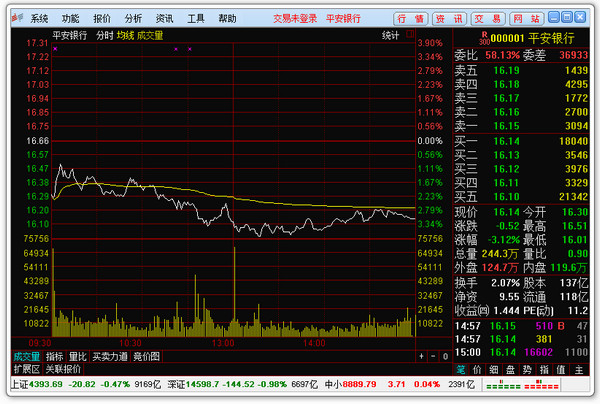Open the 功能 menu

(x=70, y=18)
